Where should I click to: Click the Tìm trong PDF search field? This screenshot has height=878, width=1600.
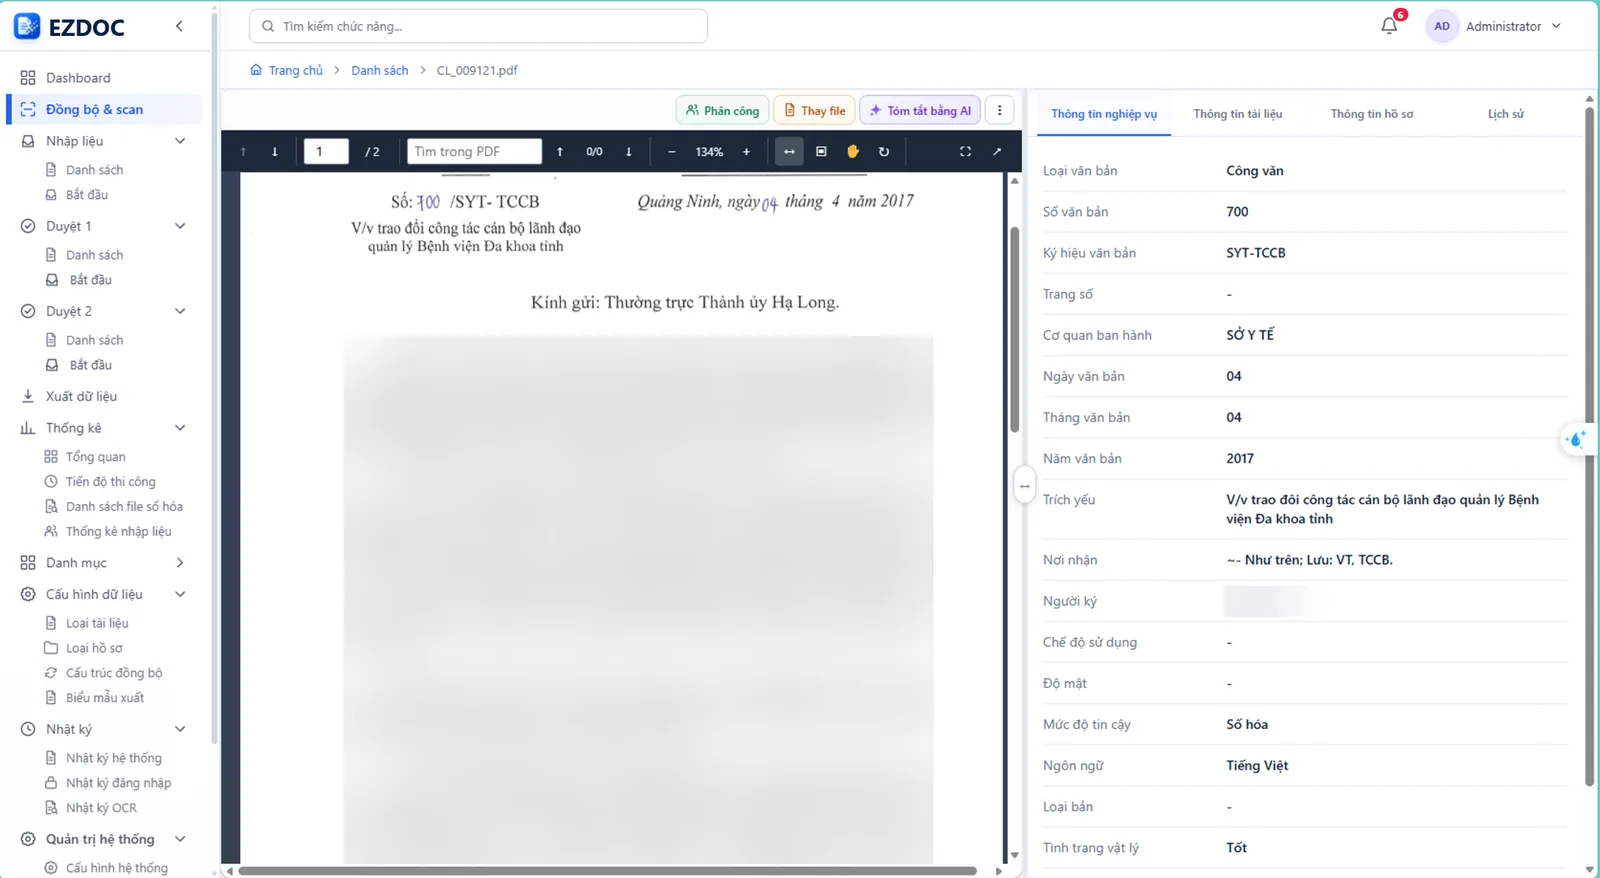(x=474, y=152)
